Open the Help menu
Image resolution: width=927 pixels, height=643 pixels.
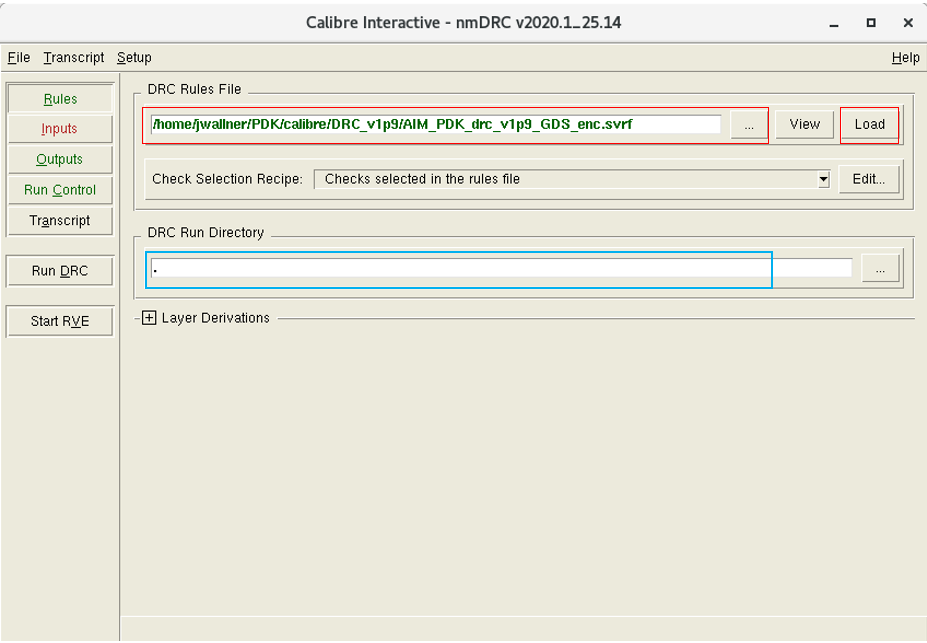905,57
